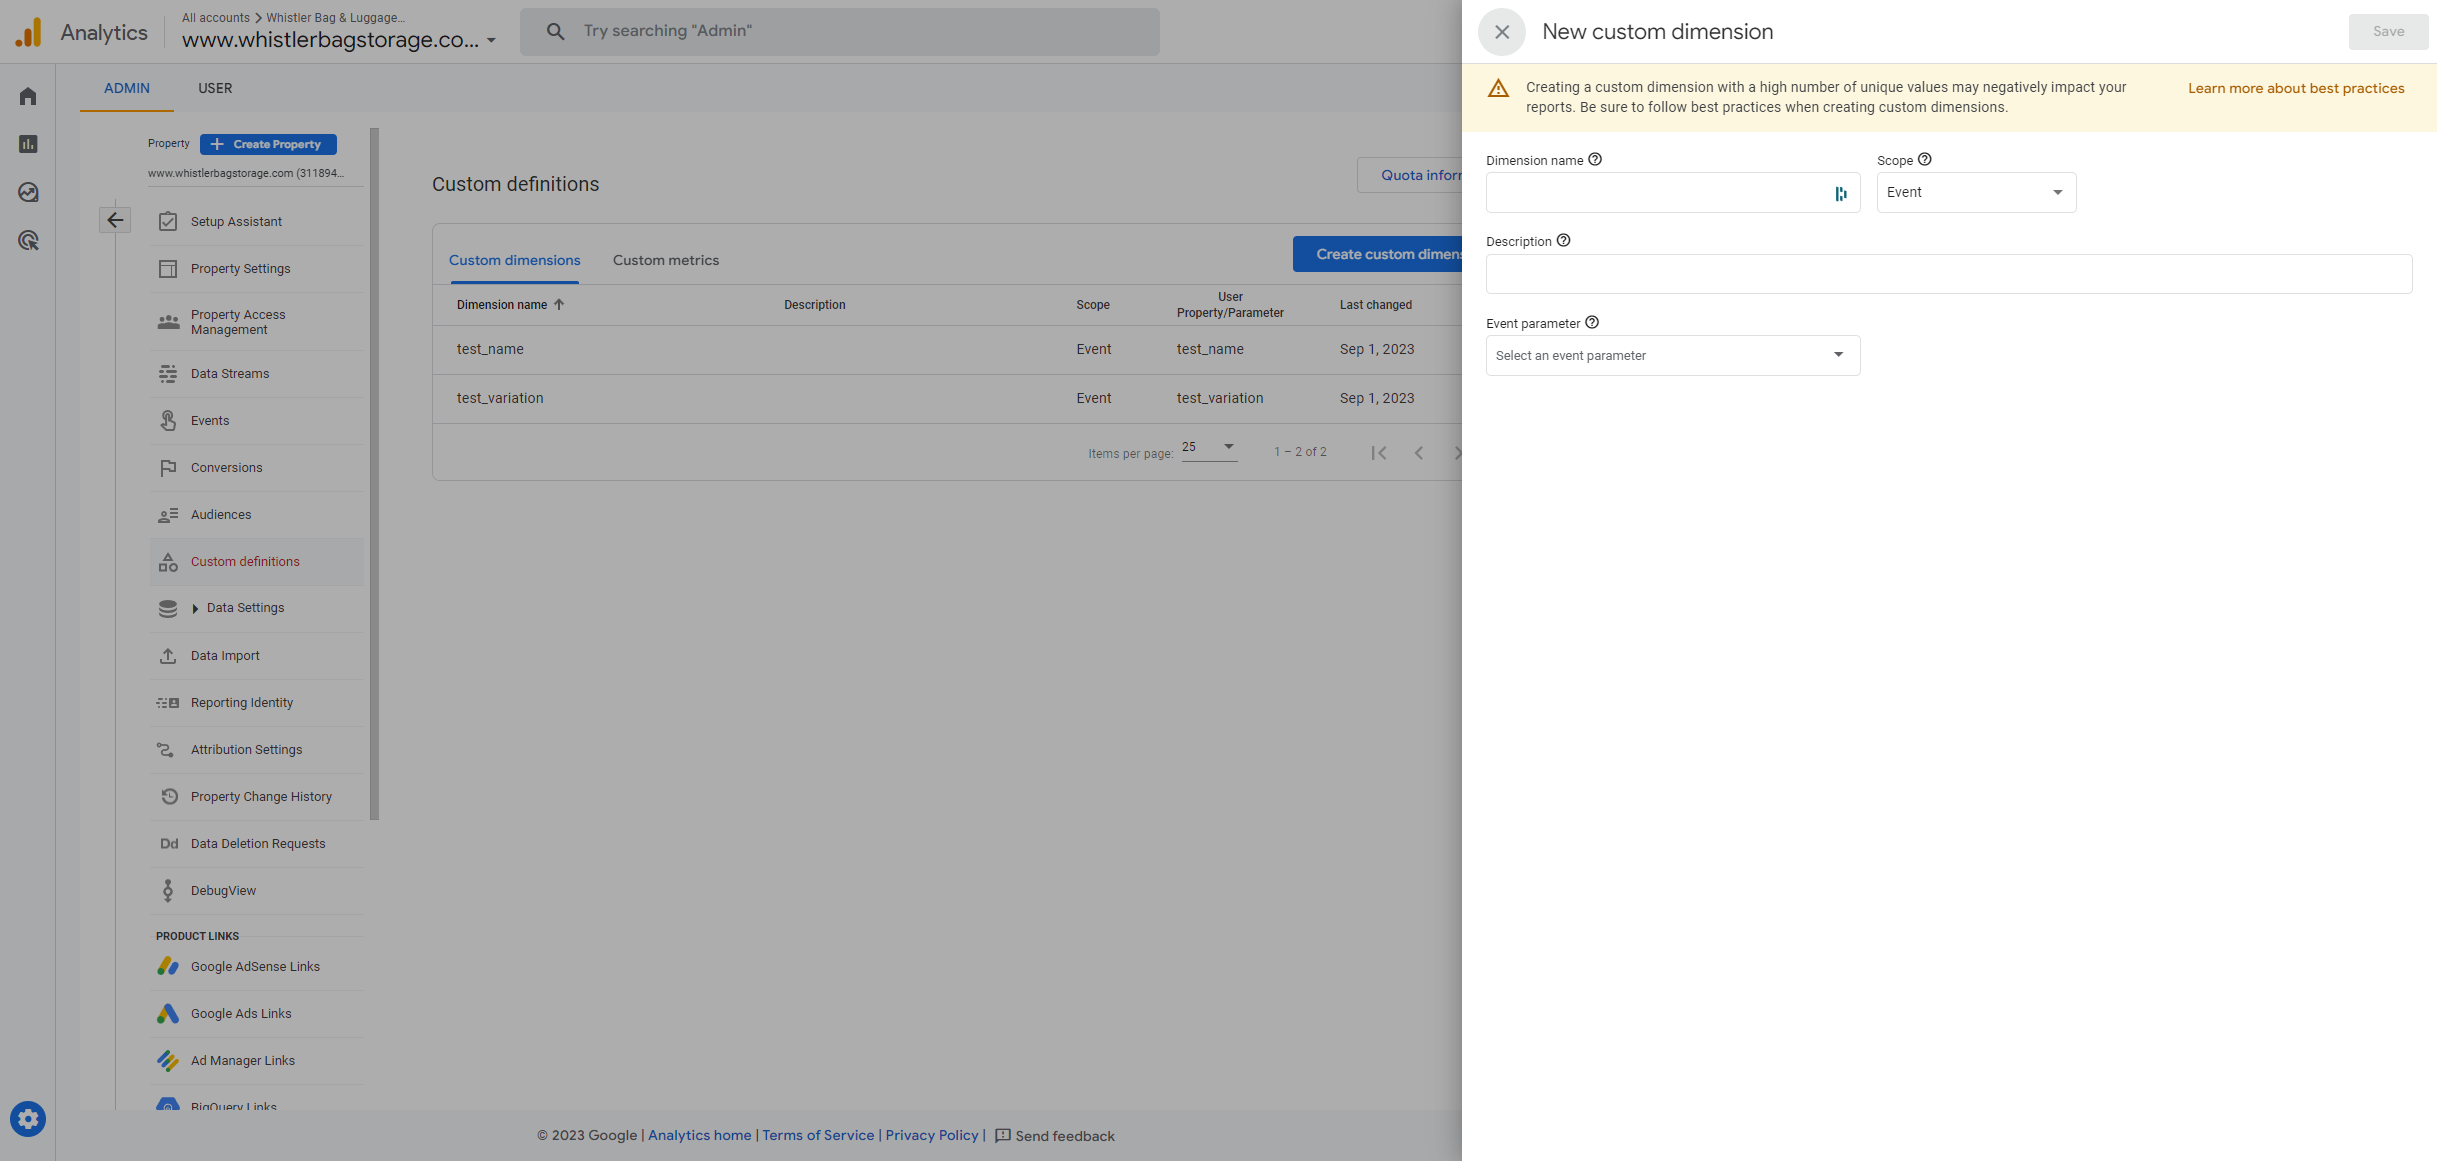The height and width of the screenshot is (1161, 2437).
Task: Click Quota information button
Action: pyautogui.click(x=1410, y=175)
